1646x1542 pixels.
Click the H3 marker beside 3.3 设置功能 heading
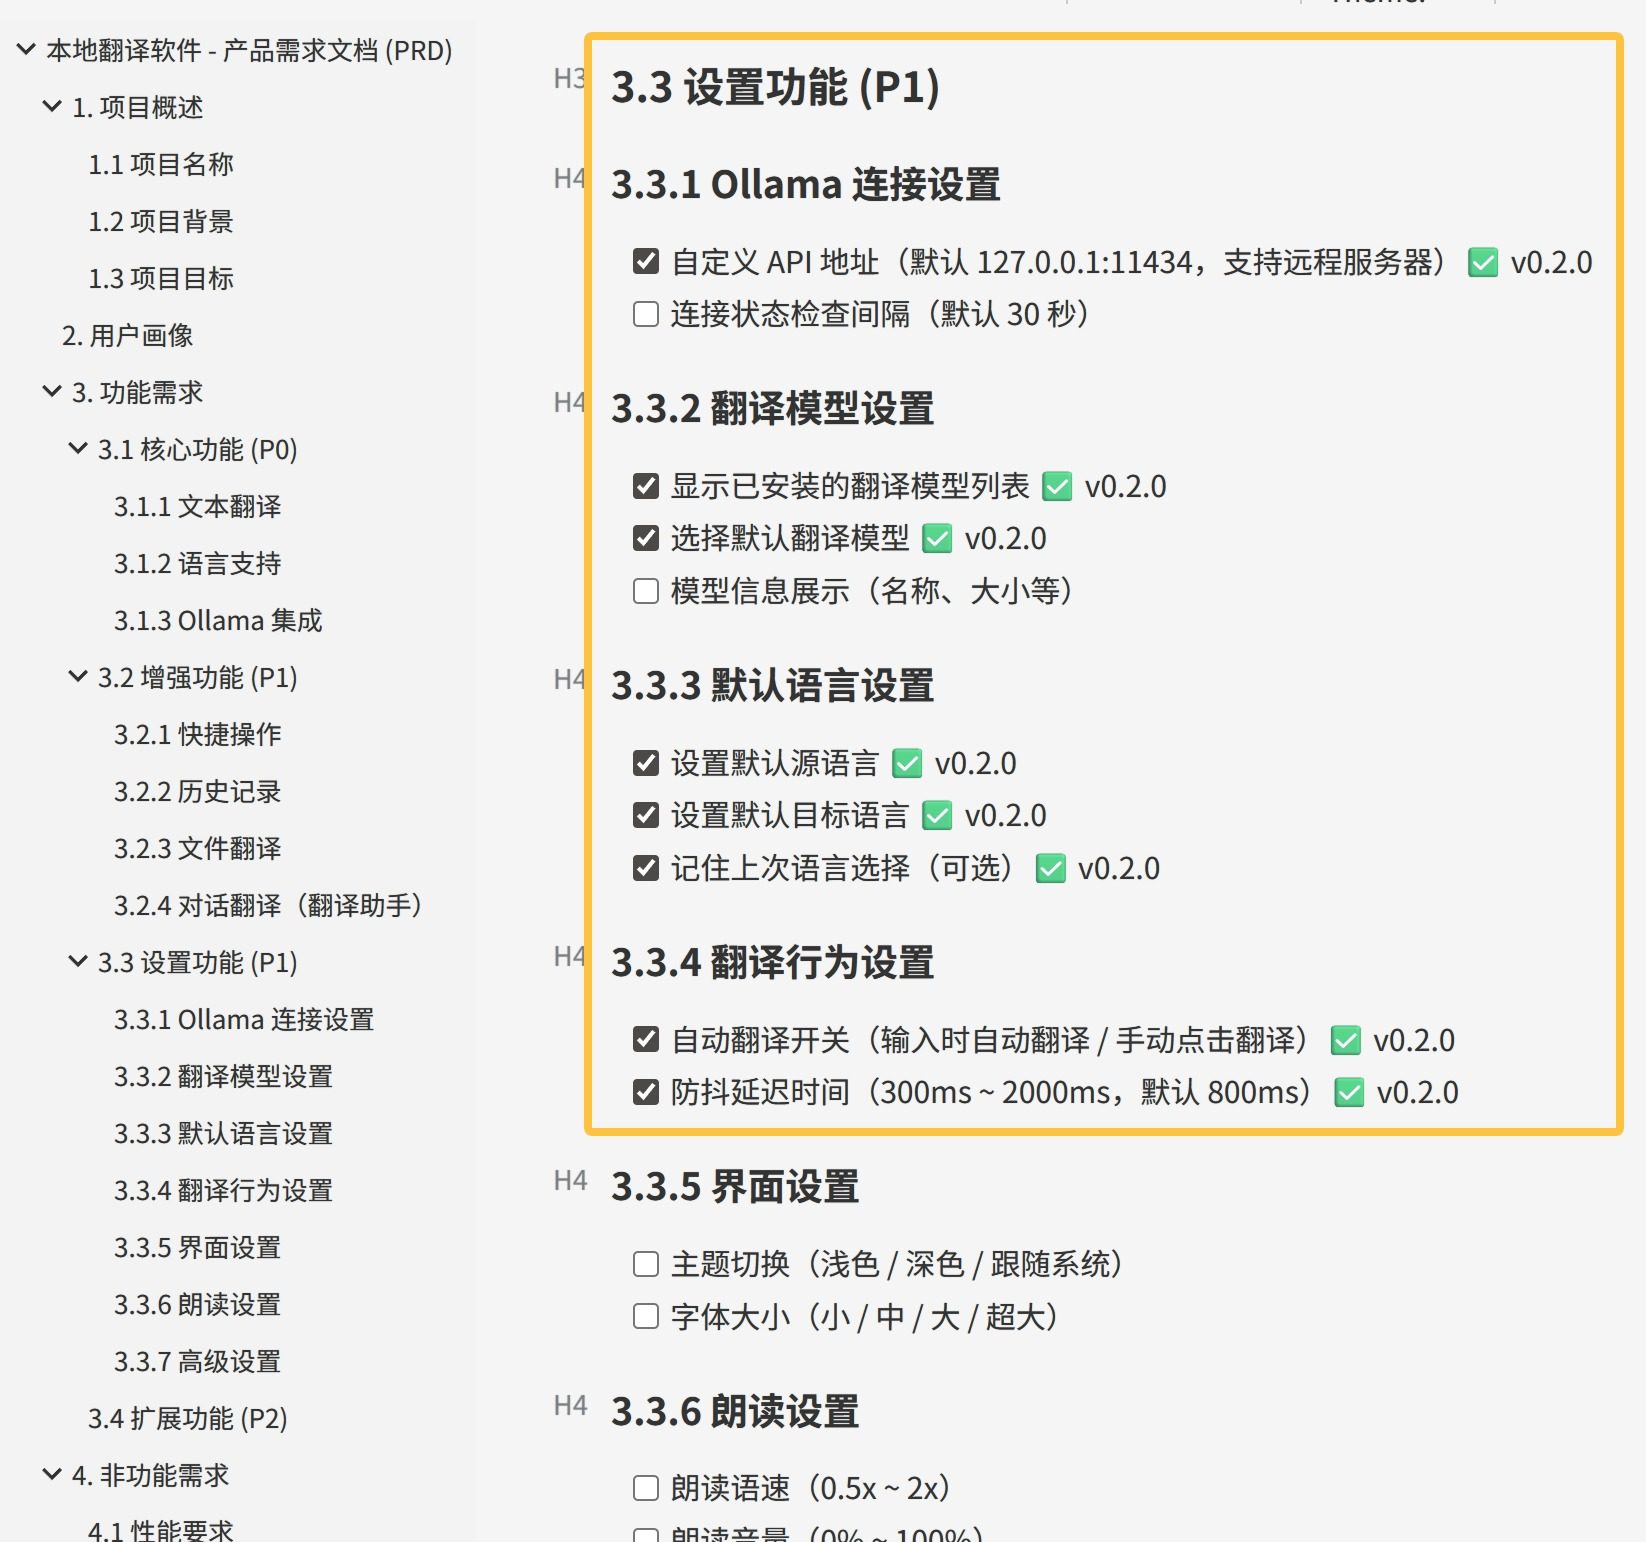tap(569, 79)
